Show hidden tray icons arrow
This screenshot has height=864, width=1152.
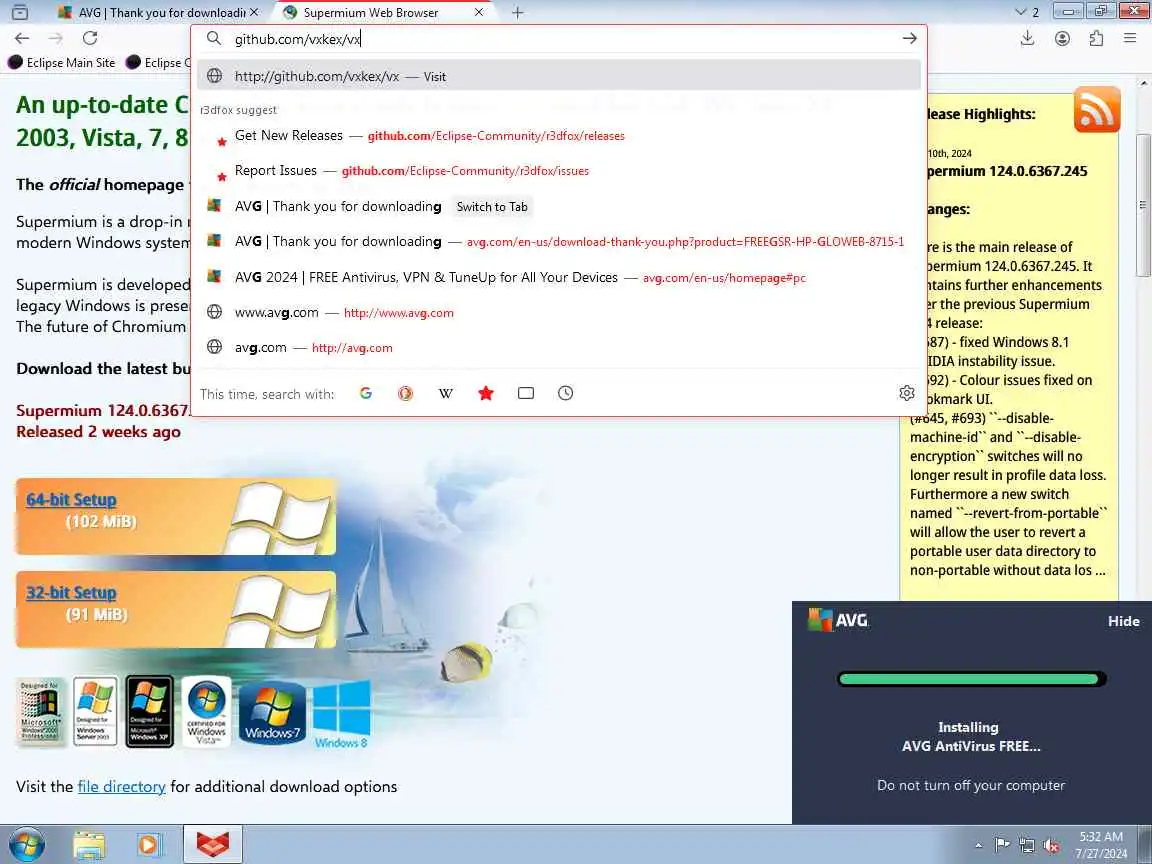(979, 846)
